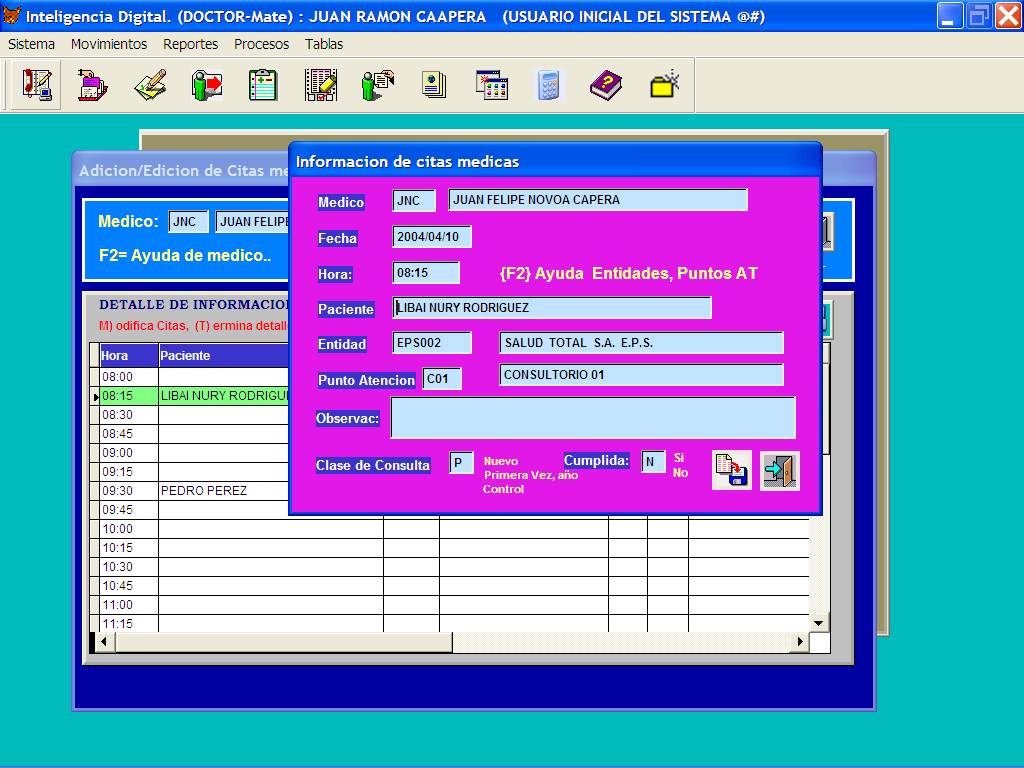This screenshot has width=1024, height=768.
Task: Open the purple help book icon
Action: (606, 86)
